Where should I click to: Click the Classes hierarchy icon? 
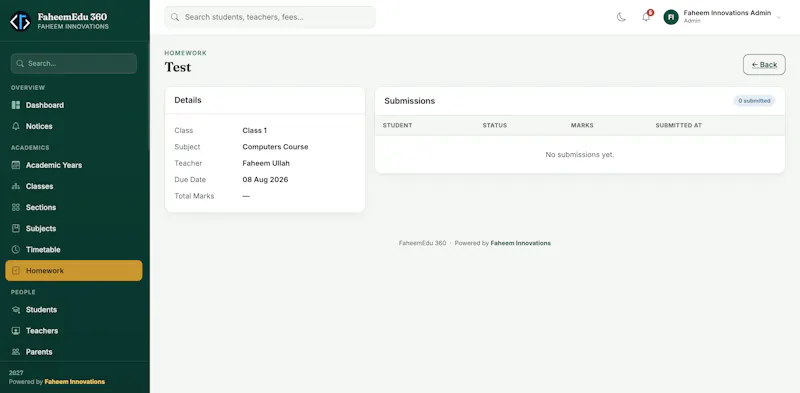click(16, 186)
